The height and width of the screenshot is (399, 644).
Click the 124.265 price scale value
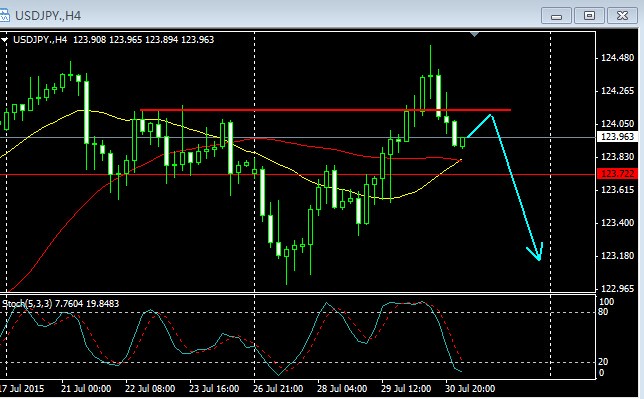click(x=617, y=91)
